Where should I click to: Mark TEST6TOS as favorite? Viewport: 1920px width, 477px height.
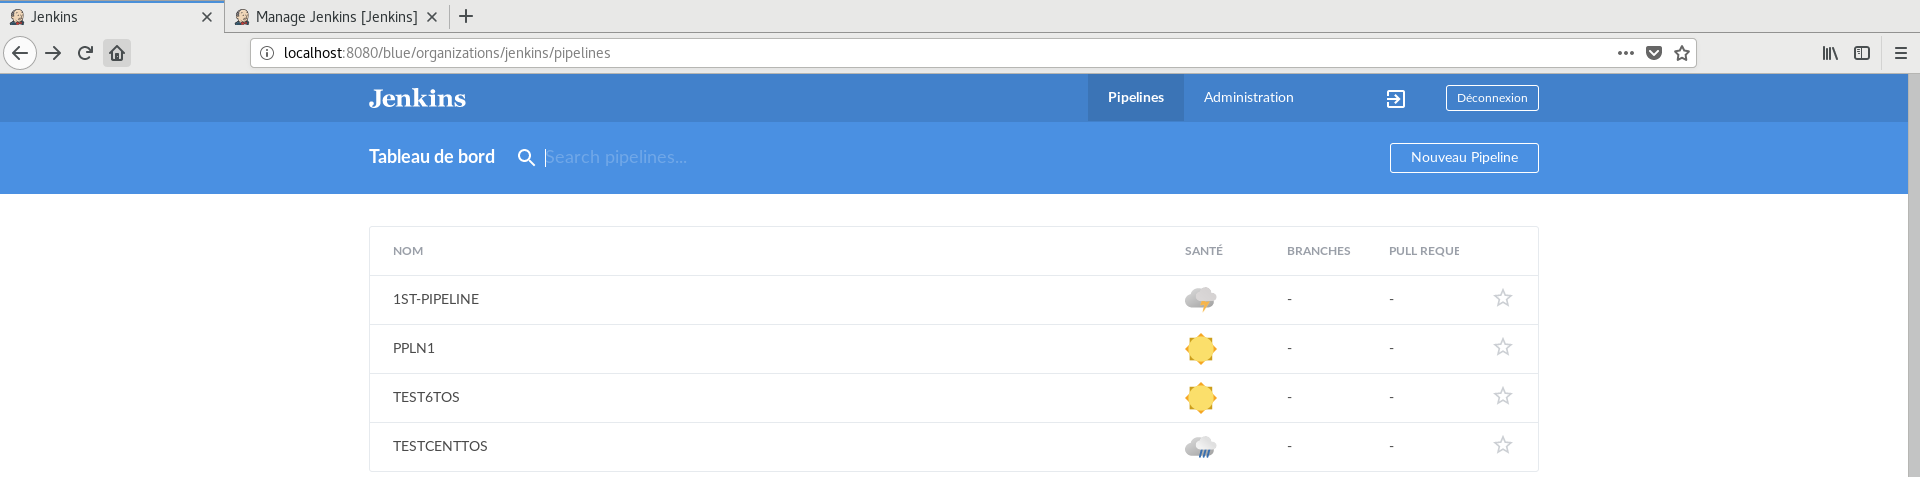(1502, 396)
